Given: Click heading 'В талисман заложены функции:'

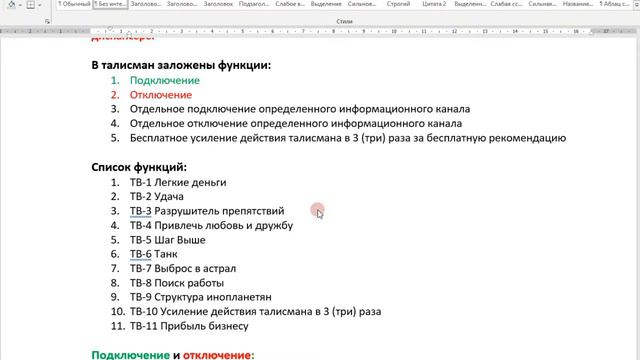Looking at the screenshot, I should coord(181,65).
